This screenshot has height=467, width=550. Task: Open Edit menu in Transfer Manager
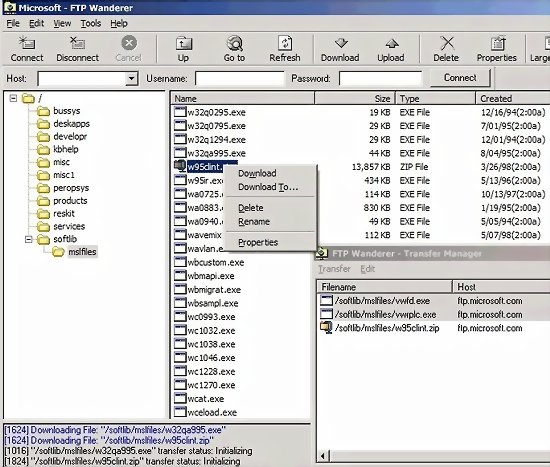tap(368, 269)
